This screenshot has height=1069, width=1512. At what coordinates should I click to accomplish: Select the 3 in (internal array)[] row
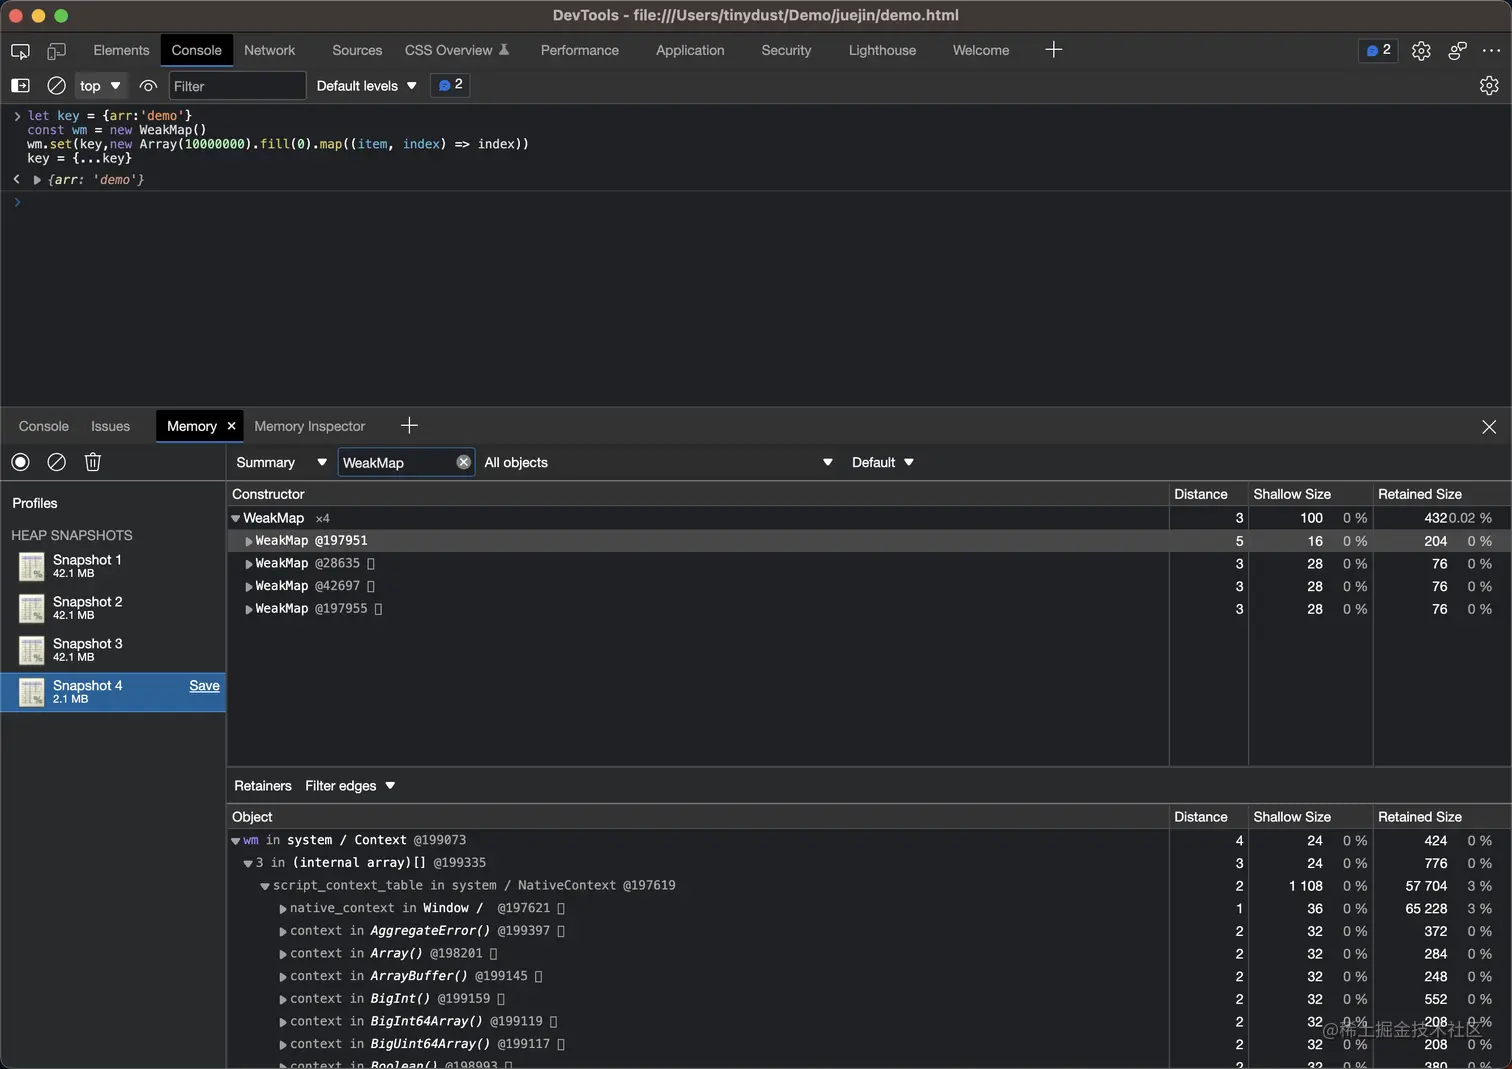(868, 863)
